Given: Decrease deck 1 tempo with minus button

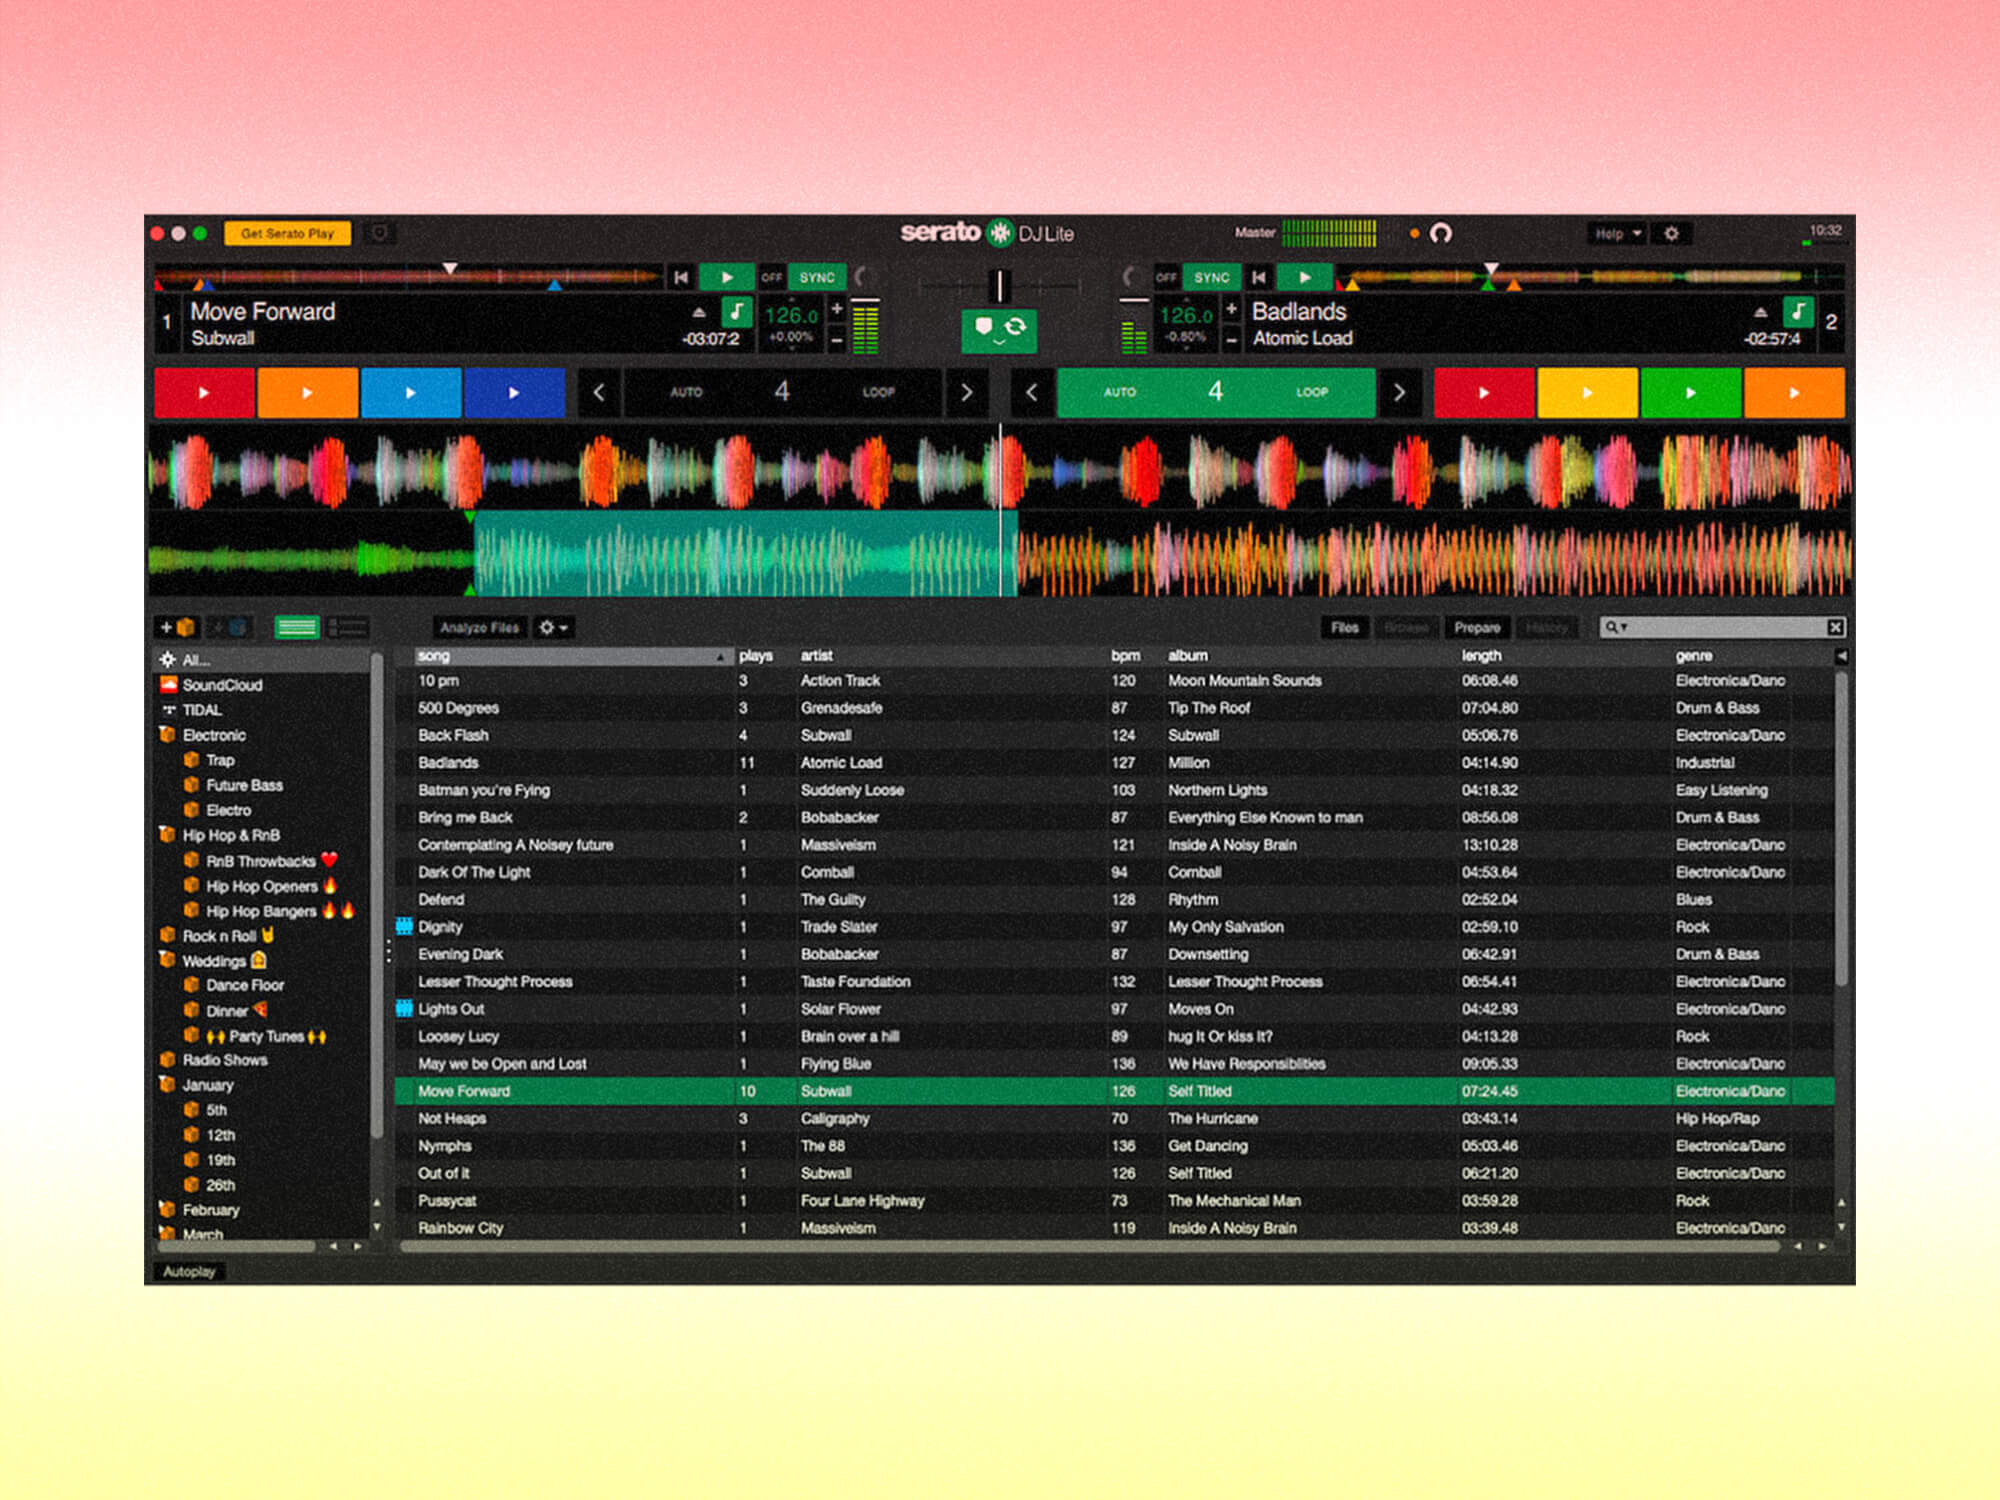Looking at the screenshot, I should click(837, 340).
